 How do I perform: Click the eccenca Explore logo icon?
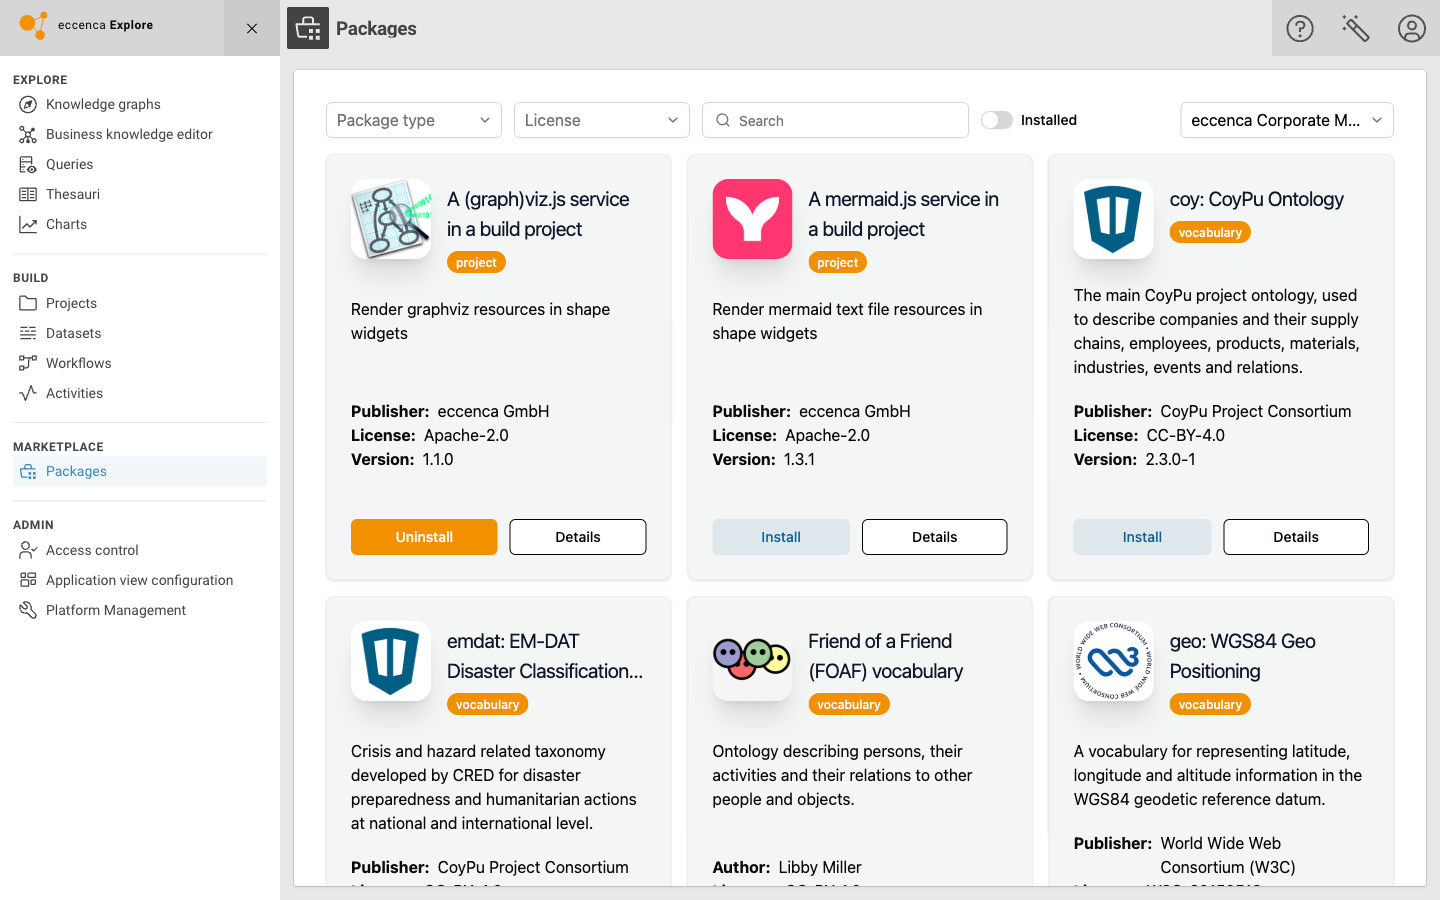pyautogui.click(x=34, y=26)
